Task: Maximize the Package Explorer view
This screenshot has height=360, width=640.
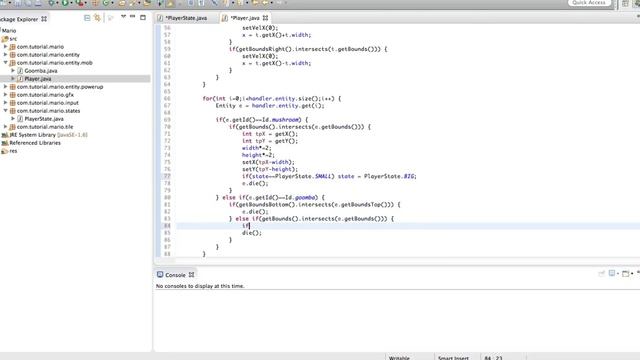Action: click(x=143, y=18)
